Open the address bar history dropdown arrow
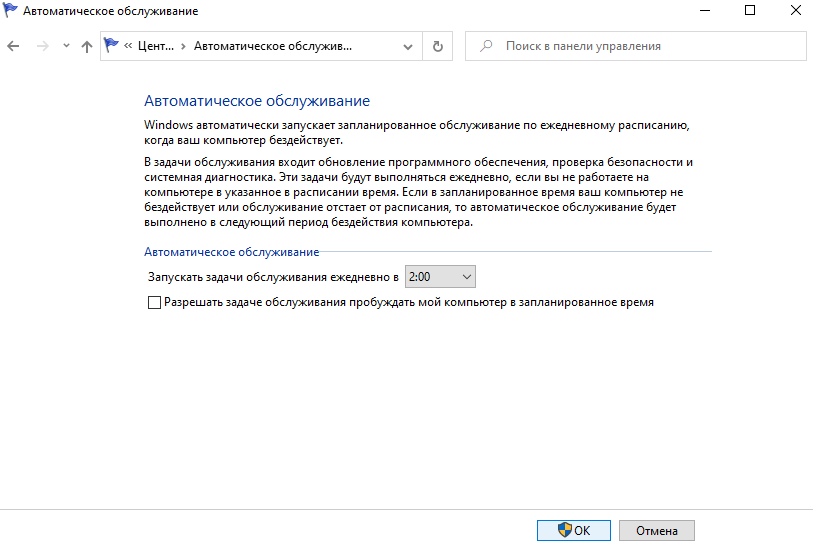This screenshot has height=546, width=813. click(408, 46)
